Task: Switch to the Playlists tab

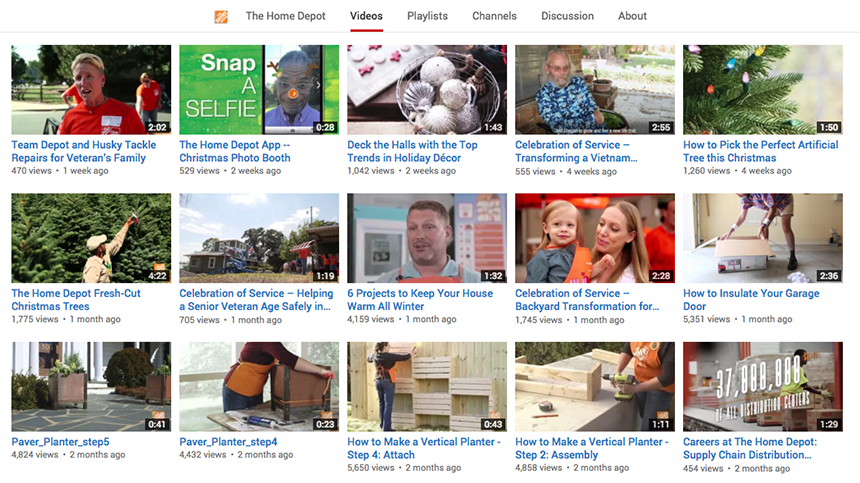Action: pos(427,16)
